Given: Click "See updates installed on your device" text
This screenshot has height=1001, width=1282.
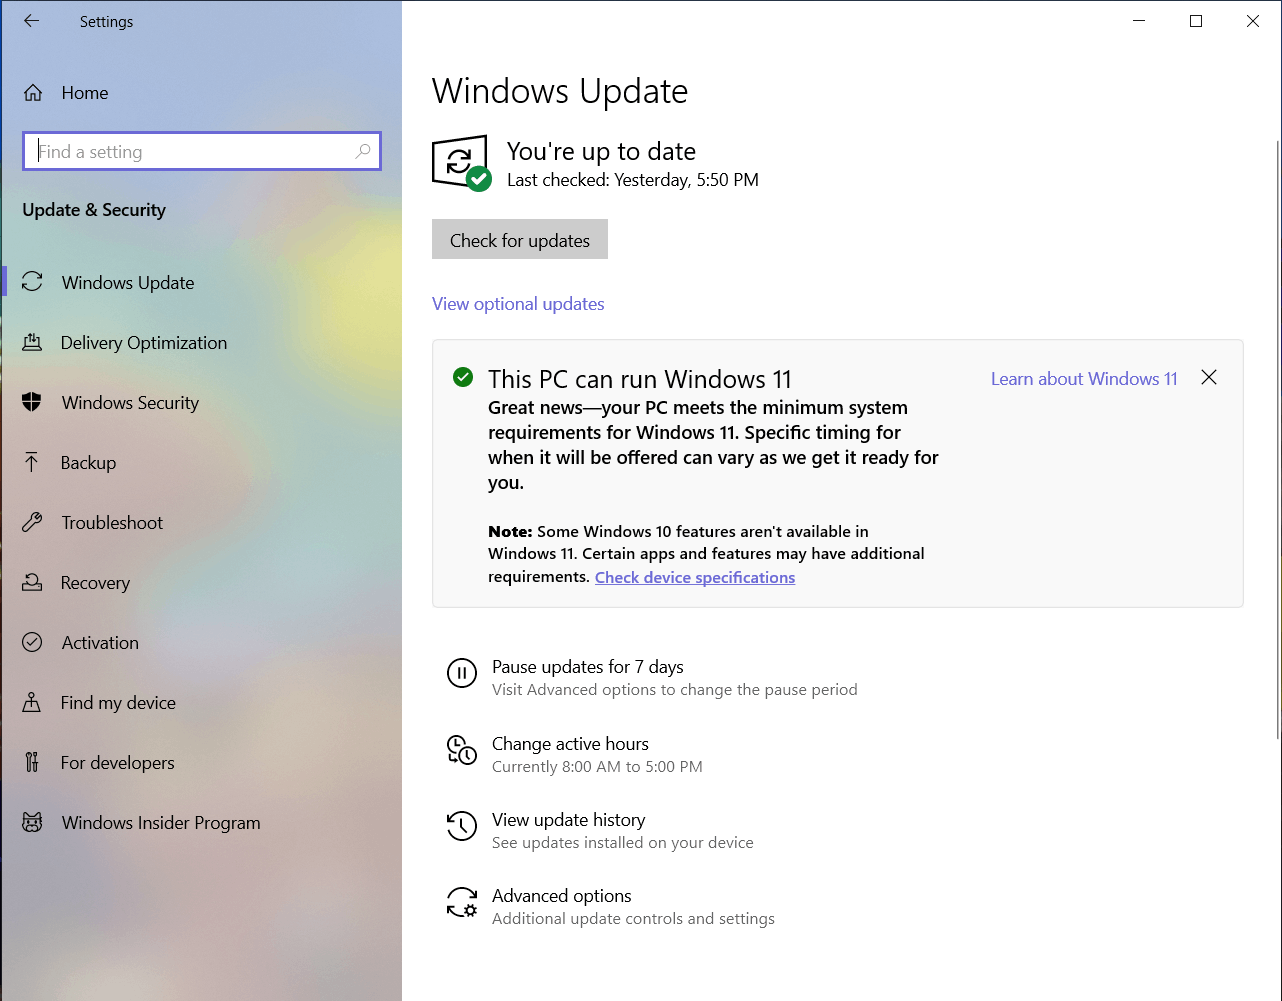Looking at the screenshot, I should (x=623, y=843).
